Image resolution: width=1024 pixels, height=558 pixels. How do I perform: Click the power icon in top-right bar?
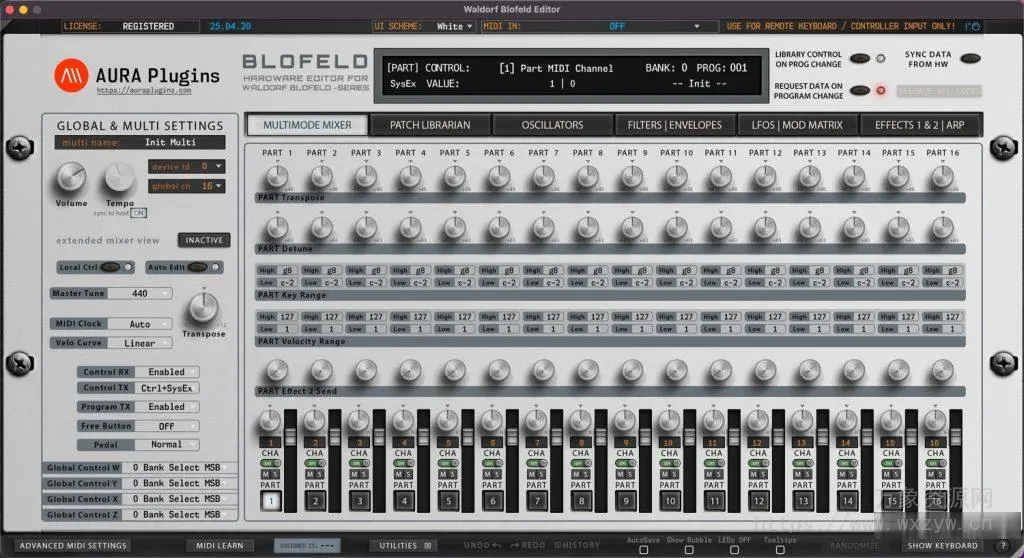pyautogui.click(x=975, y=26)
